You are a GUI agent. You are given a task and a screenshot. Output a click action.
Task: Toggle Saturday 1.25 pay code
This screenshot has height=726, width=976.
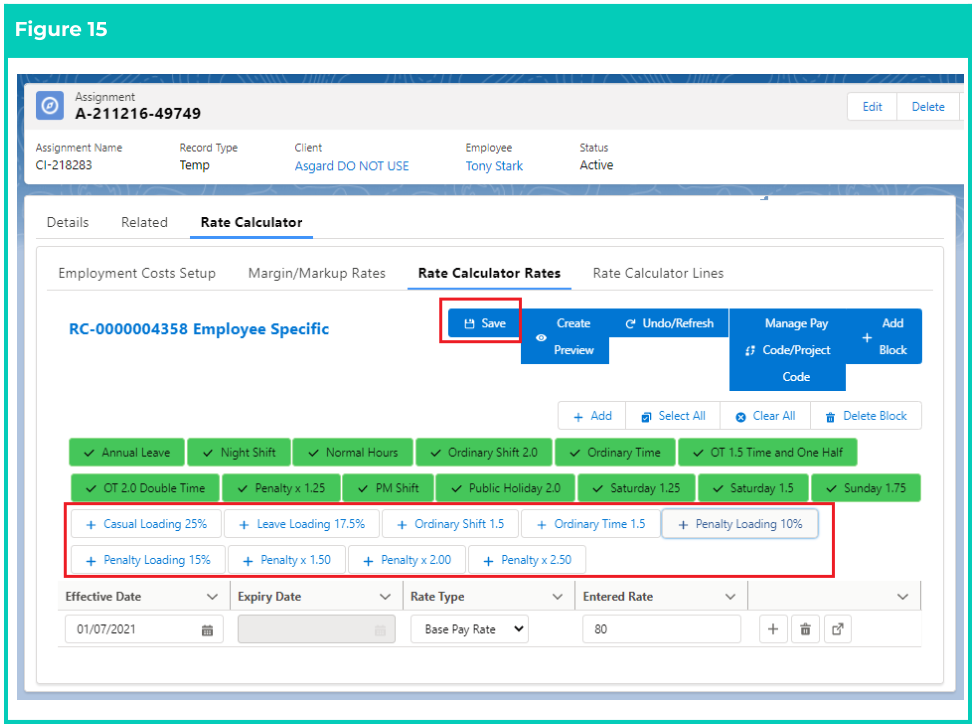coord(636,488)
